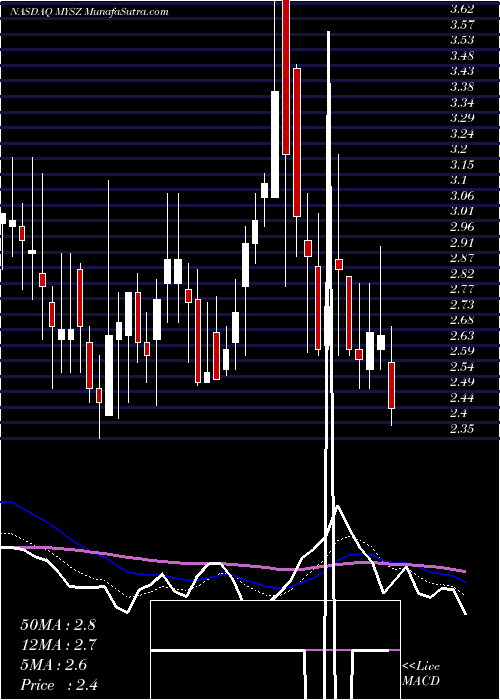Click the 3.15 price axis label
The height and width of the screenshot is (700, 500).
click(462, 165)
